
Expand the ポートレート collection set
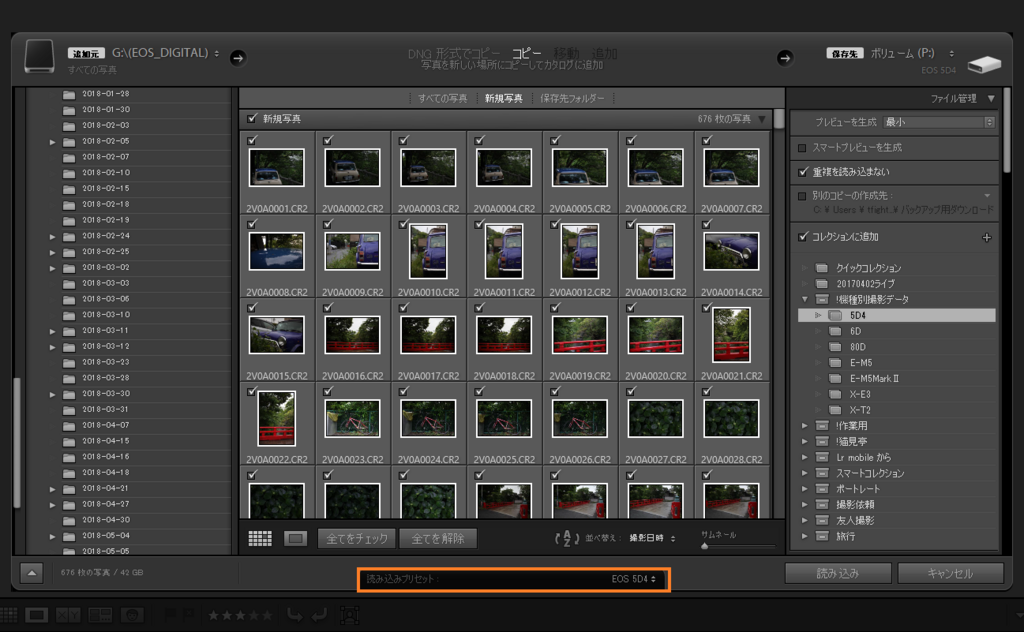[x=805, y=489]
